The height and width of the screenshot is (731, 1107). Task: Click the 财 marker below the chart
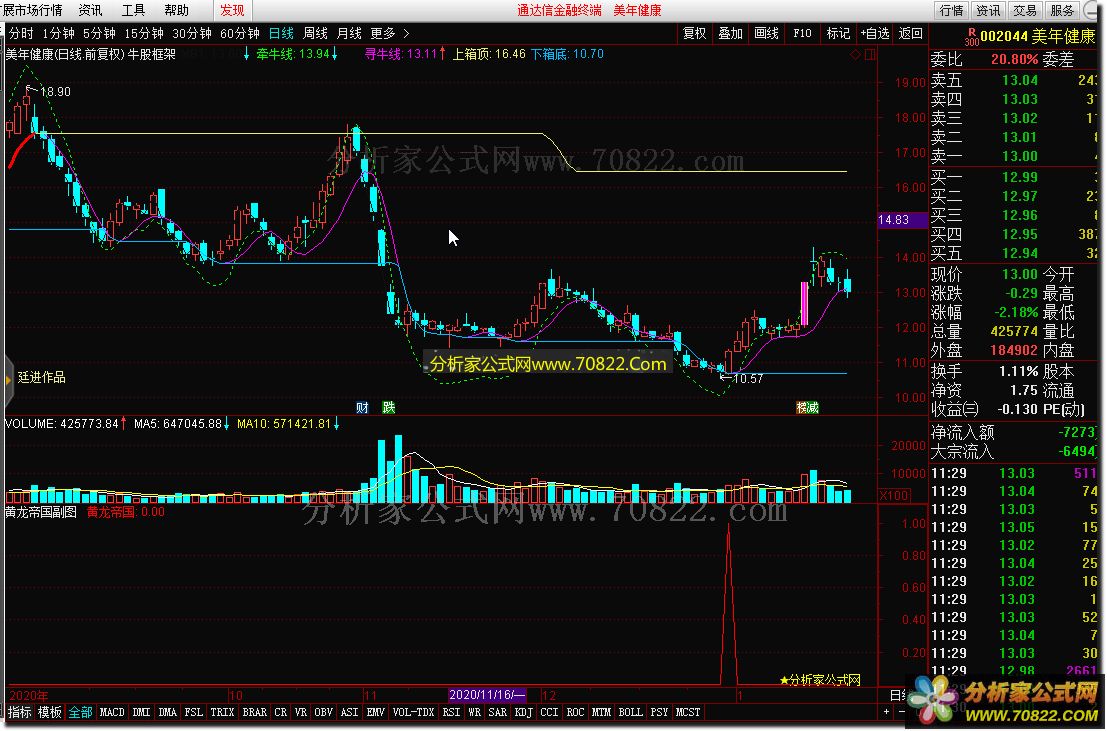362,408
